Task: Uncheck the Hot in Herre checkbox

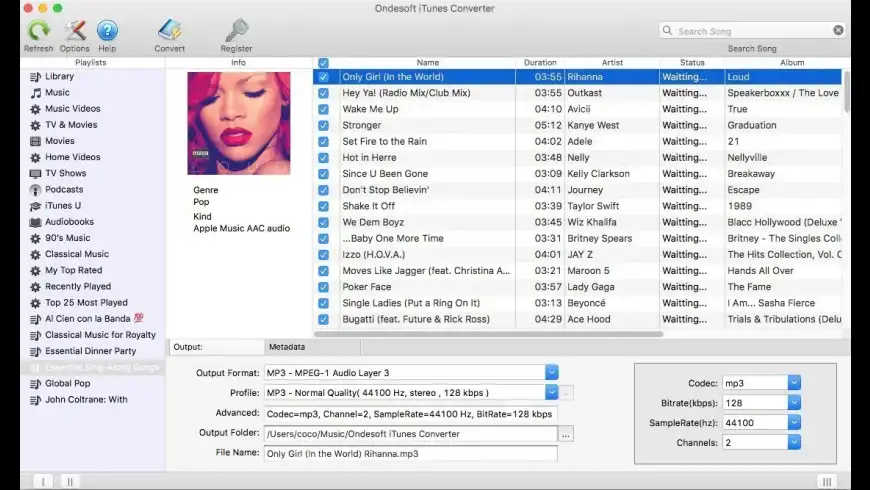Action: [323, 158]
